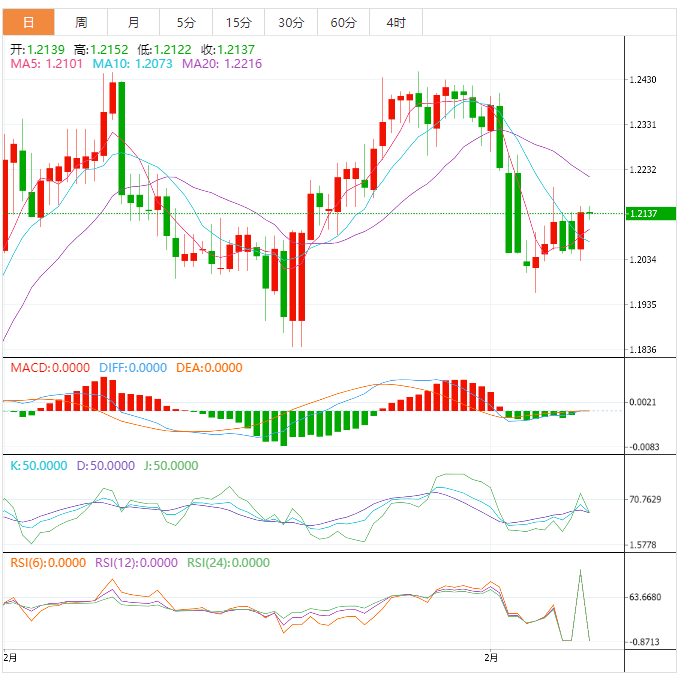Viewport: 680px width, 686px height.
Task: Select the 日 daily timeframe tab
Action: pos(28,22)
